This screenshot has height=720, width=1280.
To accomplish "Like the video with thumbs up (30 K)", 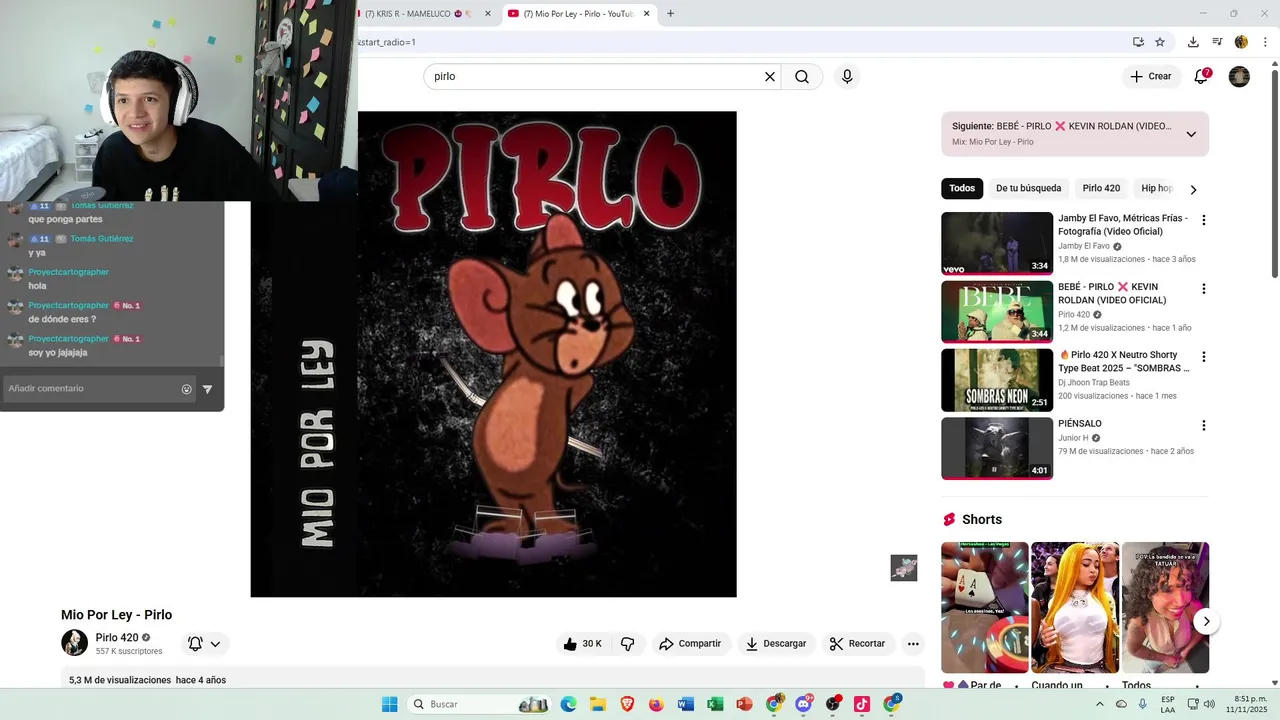I will pos(582,644).
